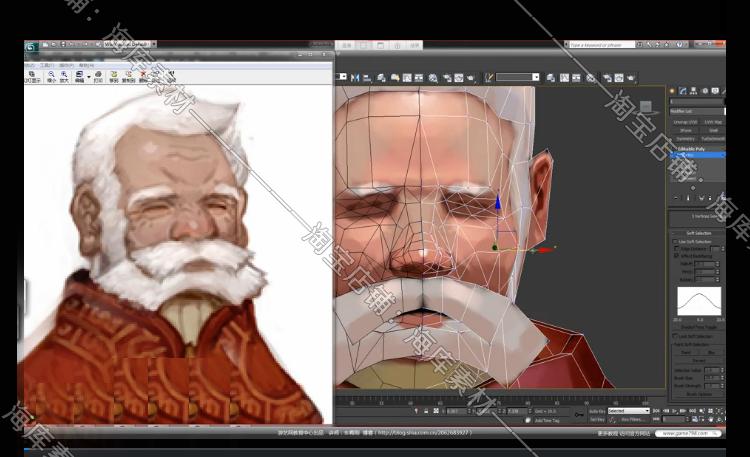Open Material Editor icon right of selection dropdown
The width and height of the screenshot is (750, 457).
591,78
